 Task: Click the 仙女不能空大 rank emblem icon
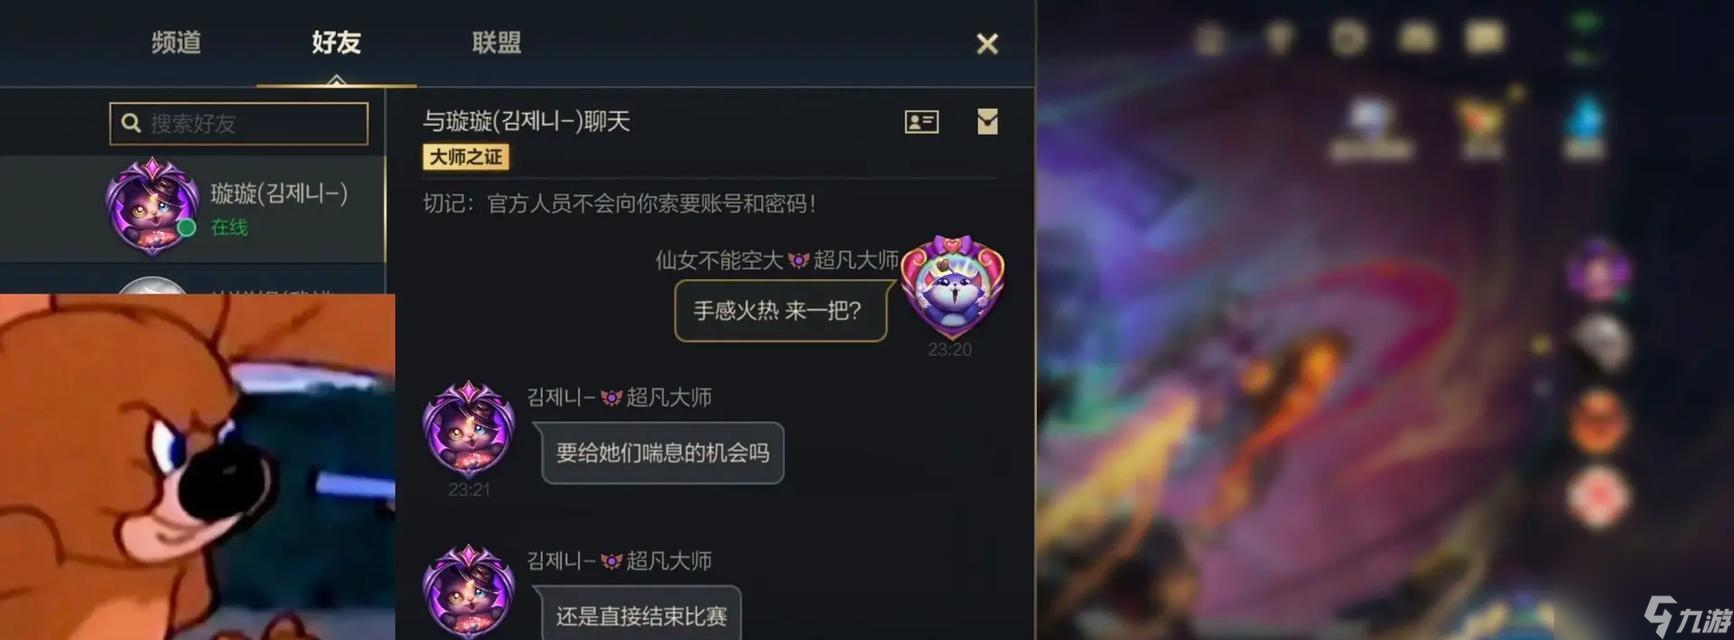tap(798, 261)
